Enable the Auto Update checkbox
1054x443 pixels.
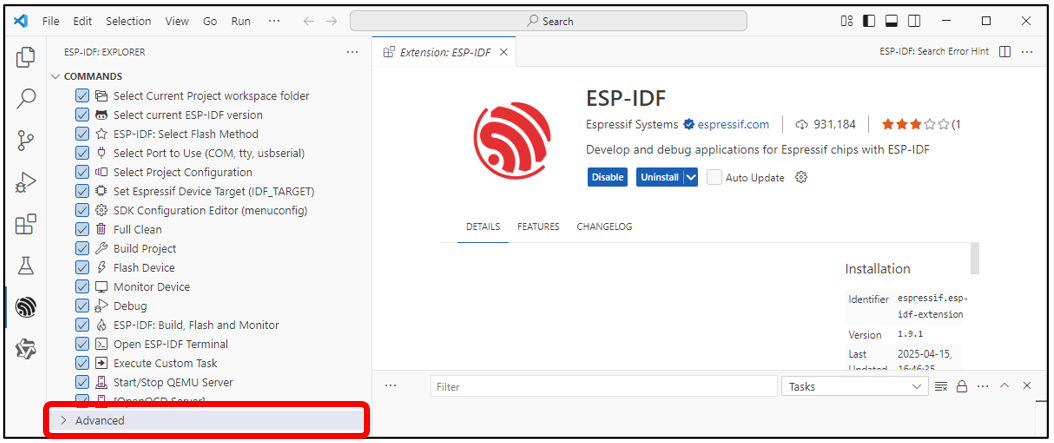point(715,177)
